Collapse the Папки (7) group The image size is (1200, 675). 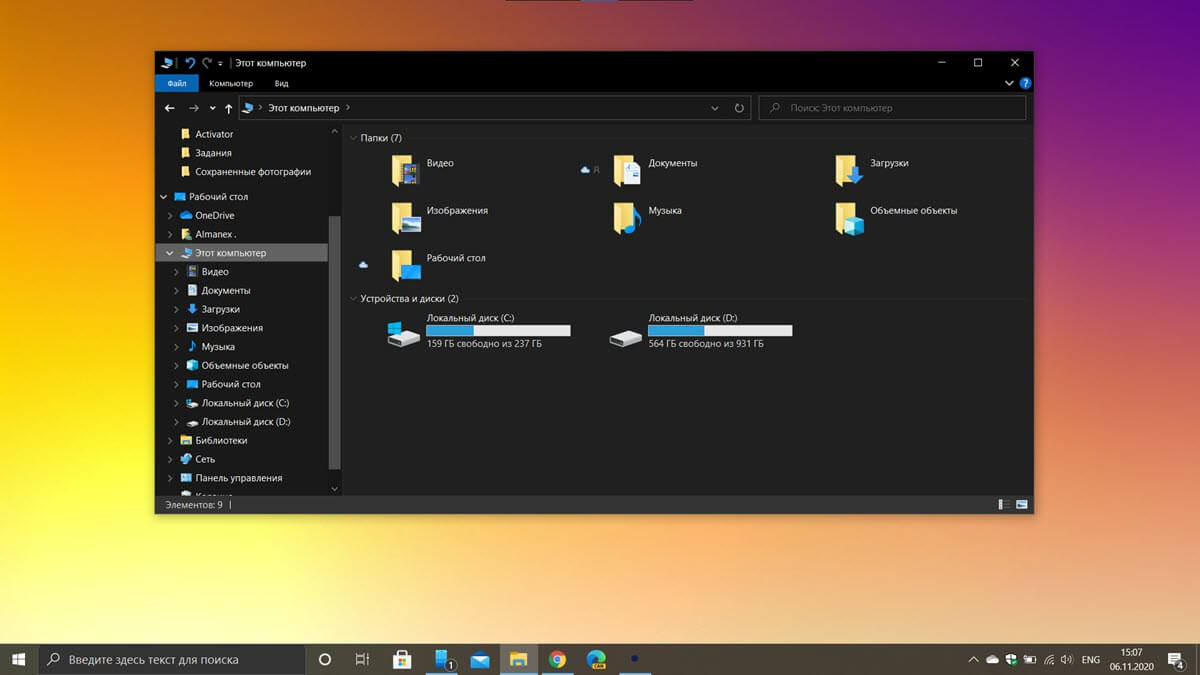coord(353,138)
